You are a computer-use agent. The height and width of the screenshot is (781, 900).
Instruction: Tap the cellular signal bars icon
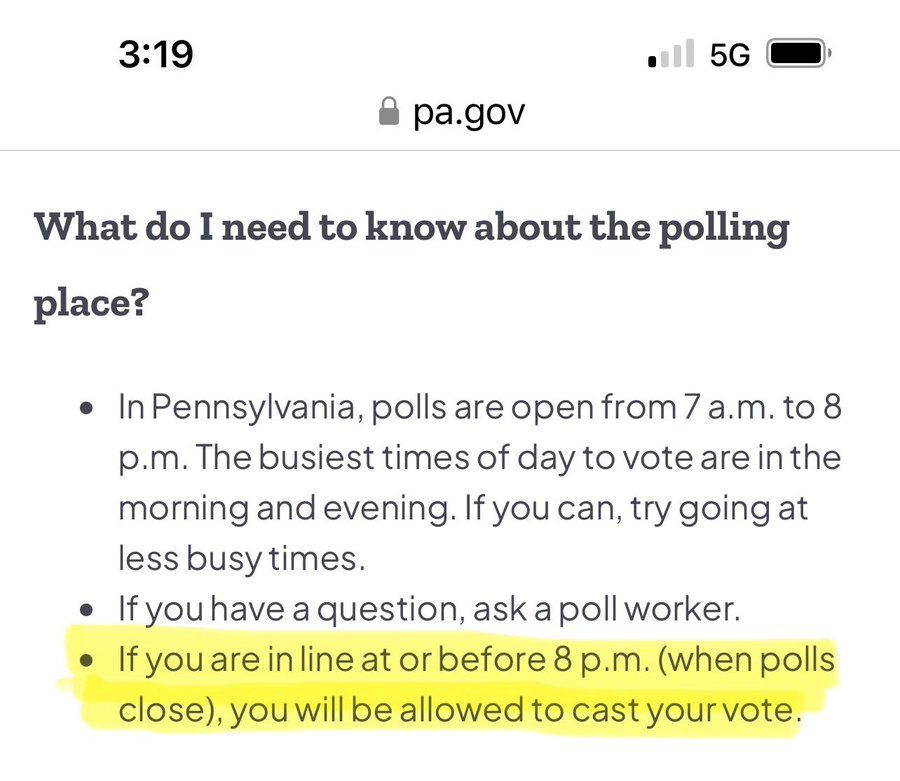point(671,55)
